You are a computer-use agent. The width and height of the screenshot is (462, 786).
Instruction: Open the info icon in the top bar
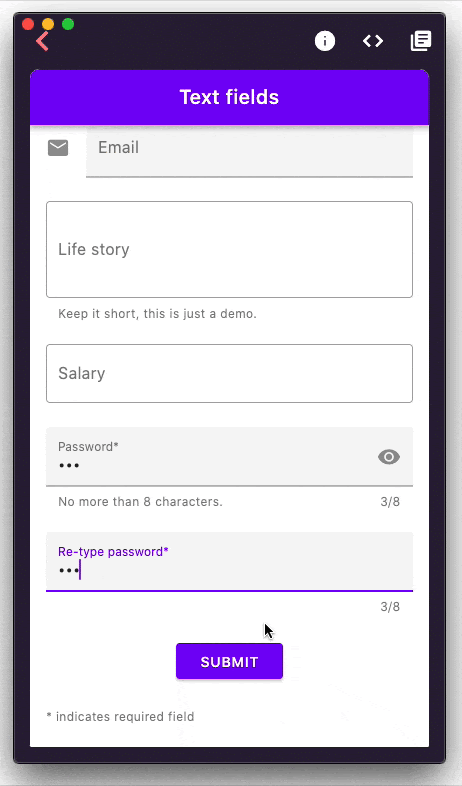(x=325, y=41)
